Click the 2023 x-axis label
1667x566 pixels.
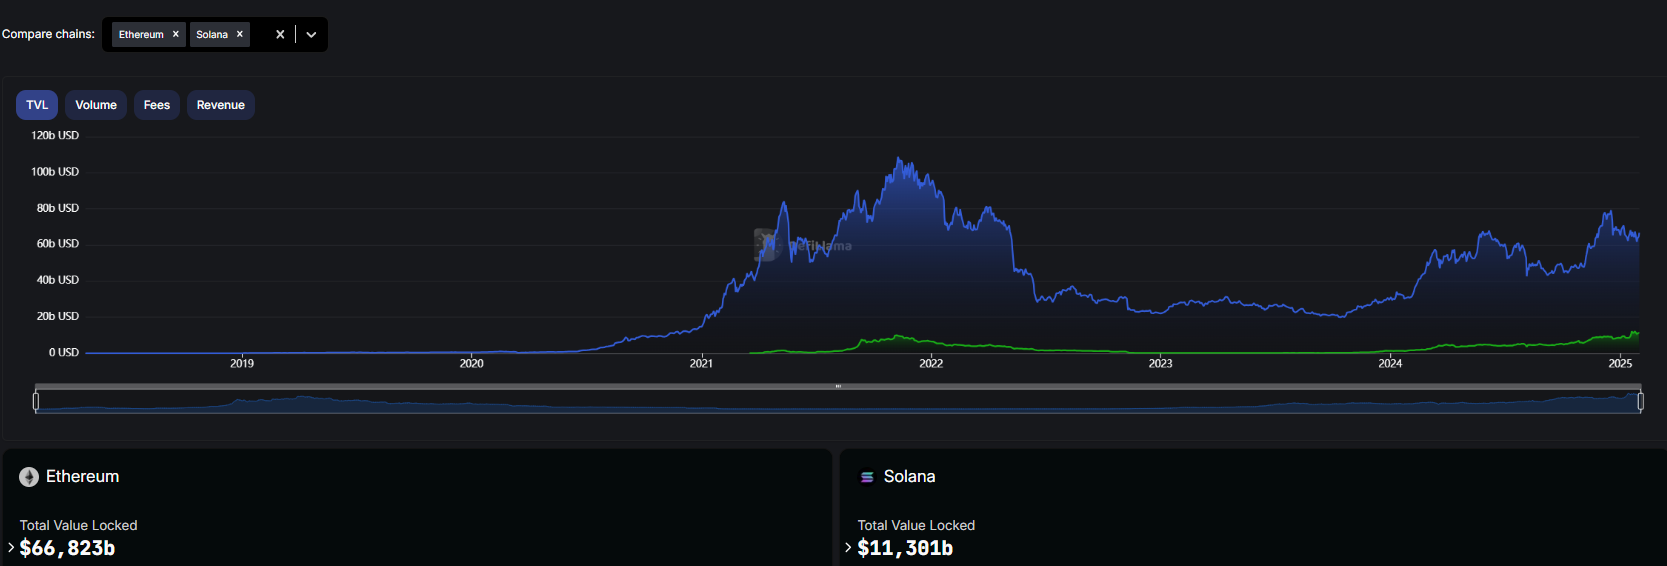[x=1160, y=363]
